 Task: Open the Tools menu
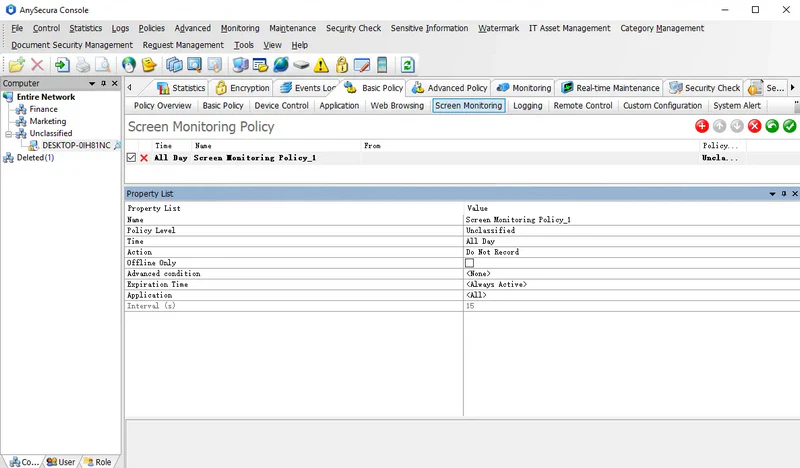click(244, 45)
